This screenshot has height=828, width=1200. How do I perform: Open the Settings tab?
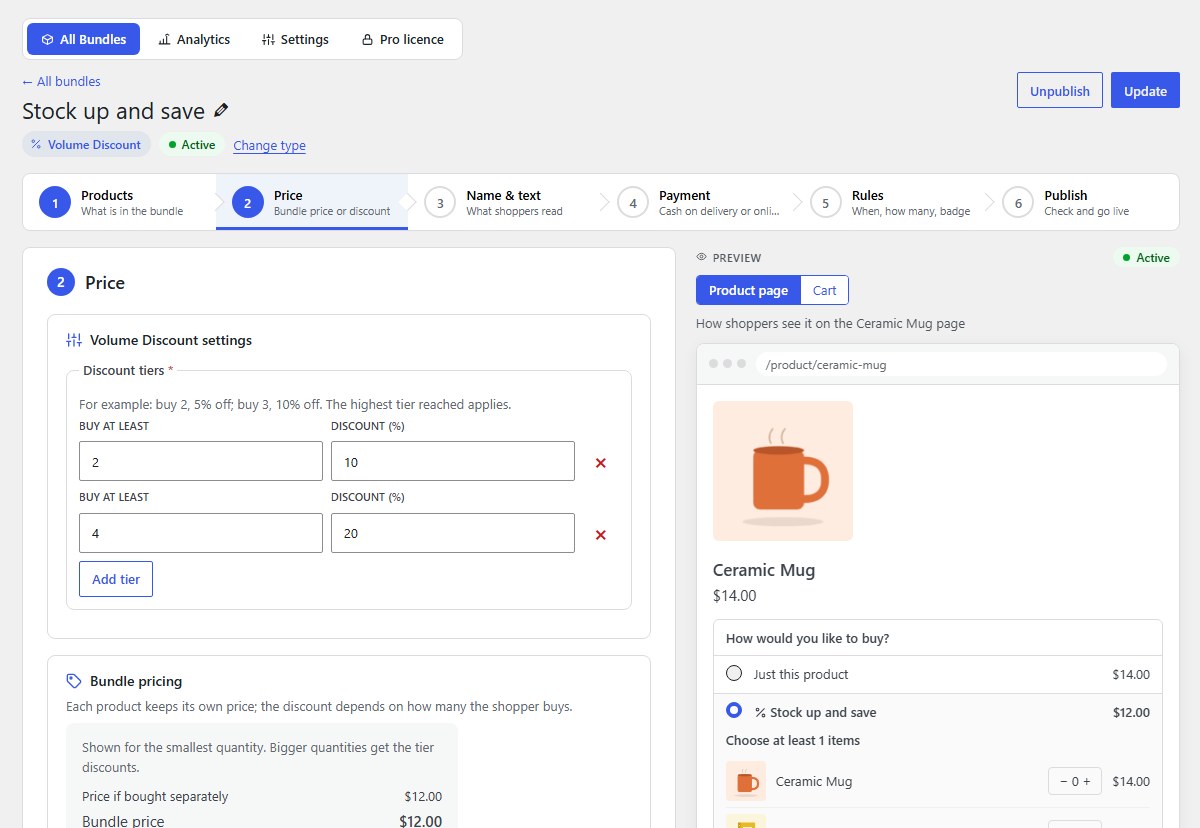click(x=295, y=39)
